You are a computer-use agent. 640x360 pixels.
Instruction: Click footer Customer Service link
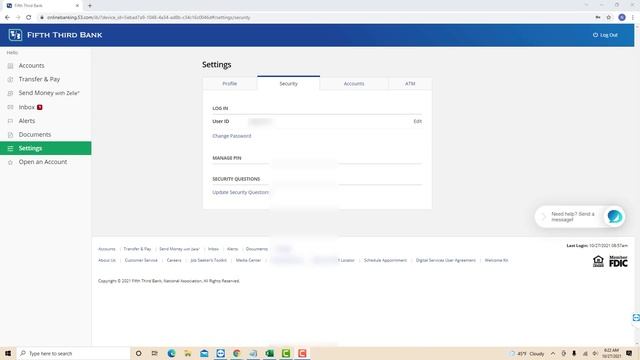pos(141,260)
